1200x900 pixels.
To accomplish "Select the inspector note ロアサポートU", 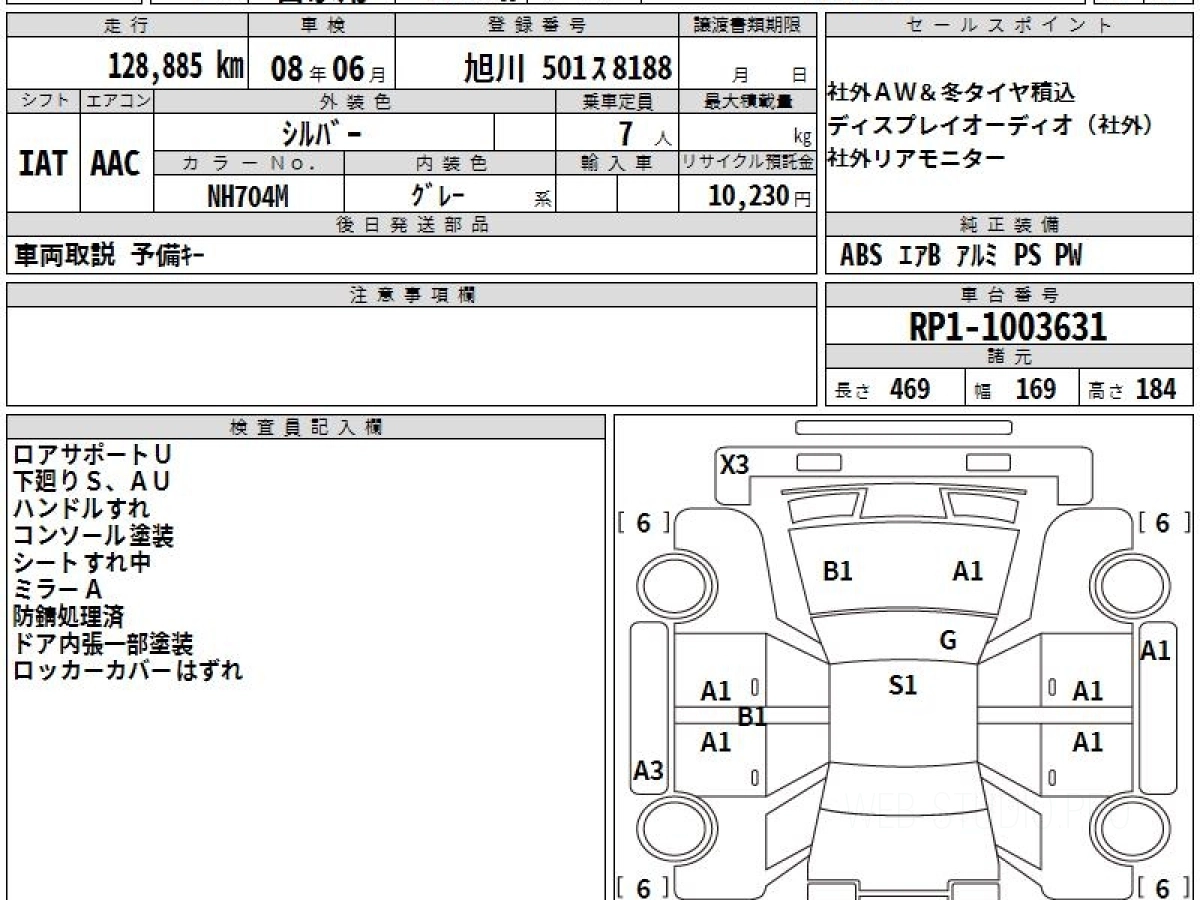I will click(x=92, y=455).
